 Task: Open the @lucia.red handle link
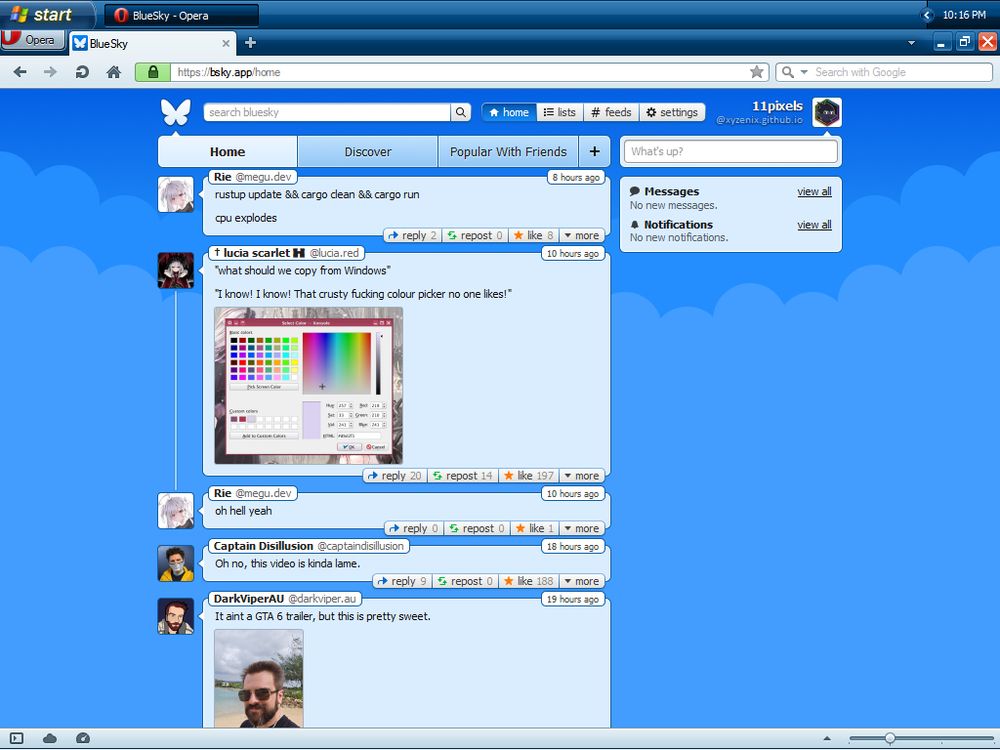(334, 253)
